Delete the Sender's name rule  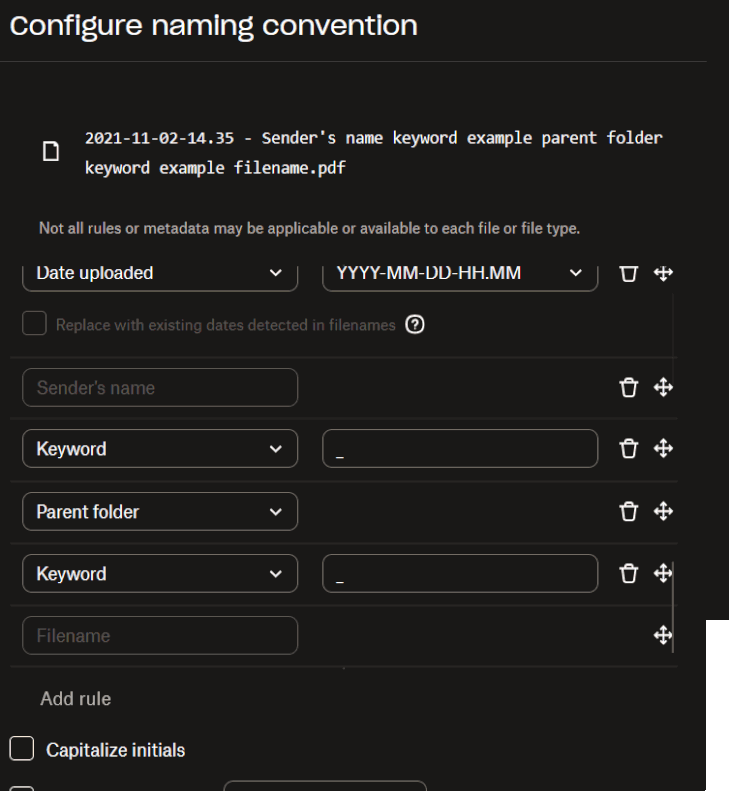point(628,388)
